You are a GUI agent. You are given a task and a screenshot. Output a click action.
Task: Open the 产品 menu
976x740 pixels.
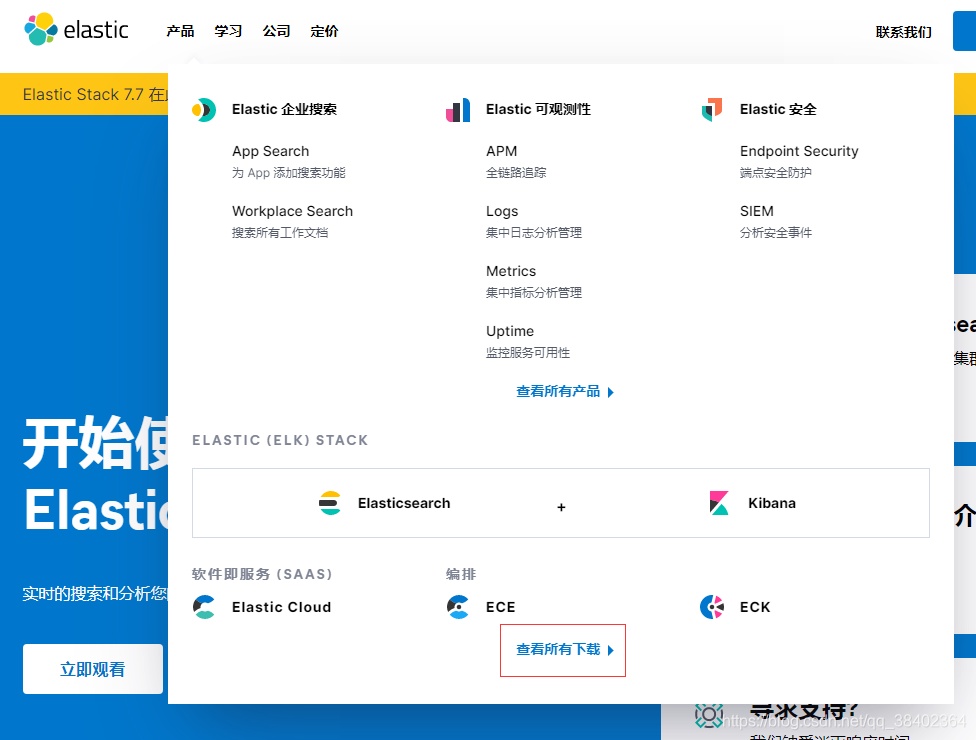point(180,31)
